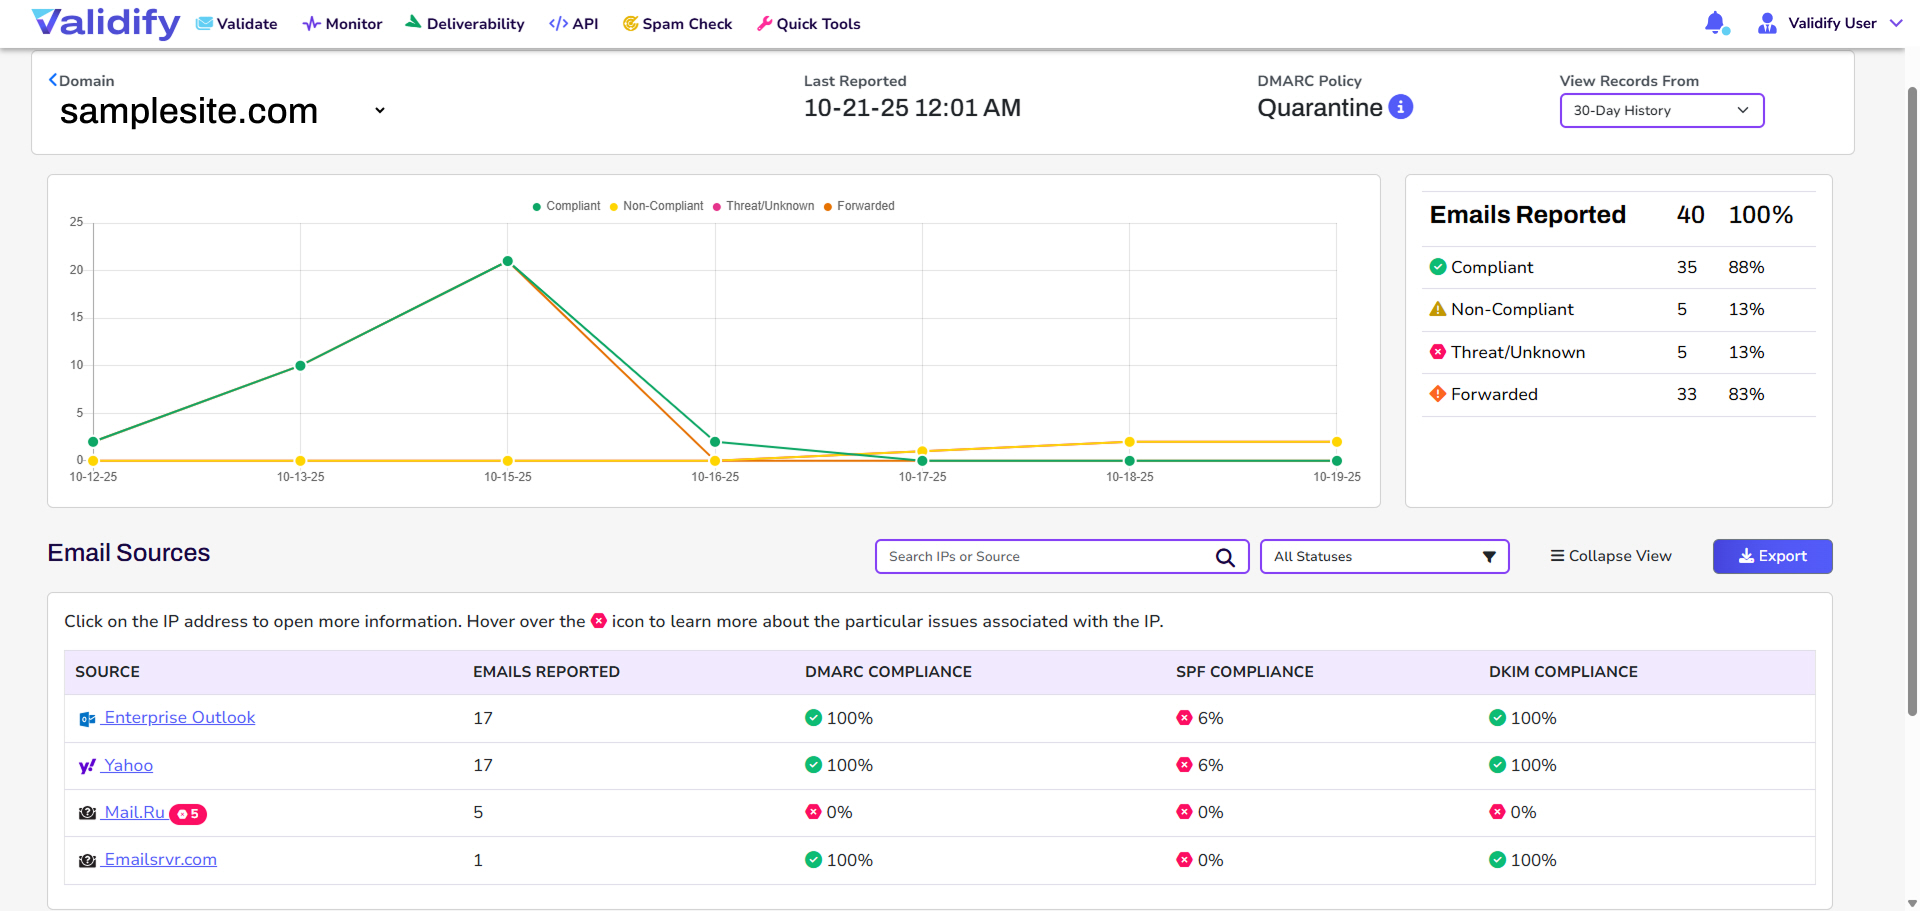Click the Export button

point(1772,557)
